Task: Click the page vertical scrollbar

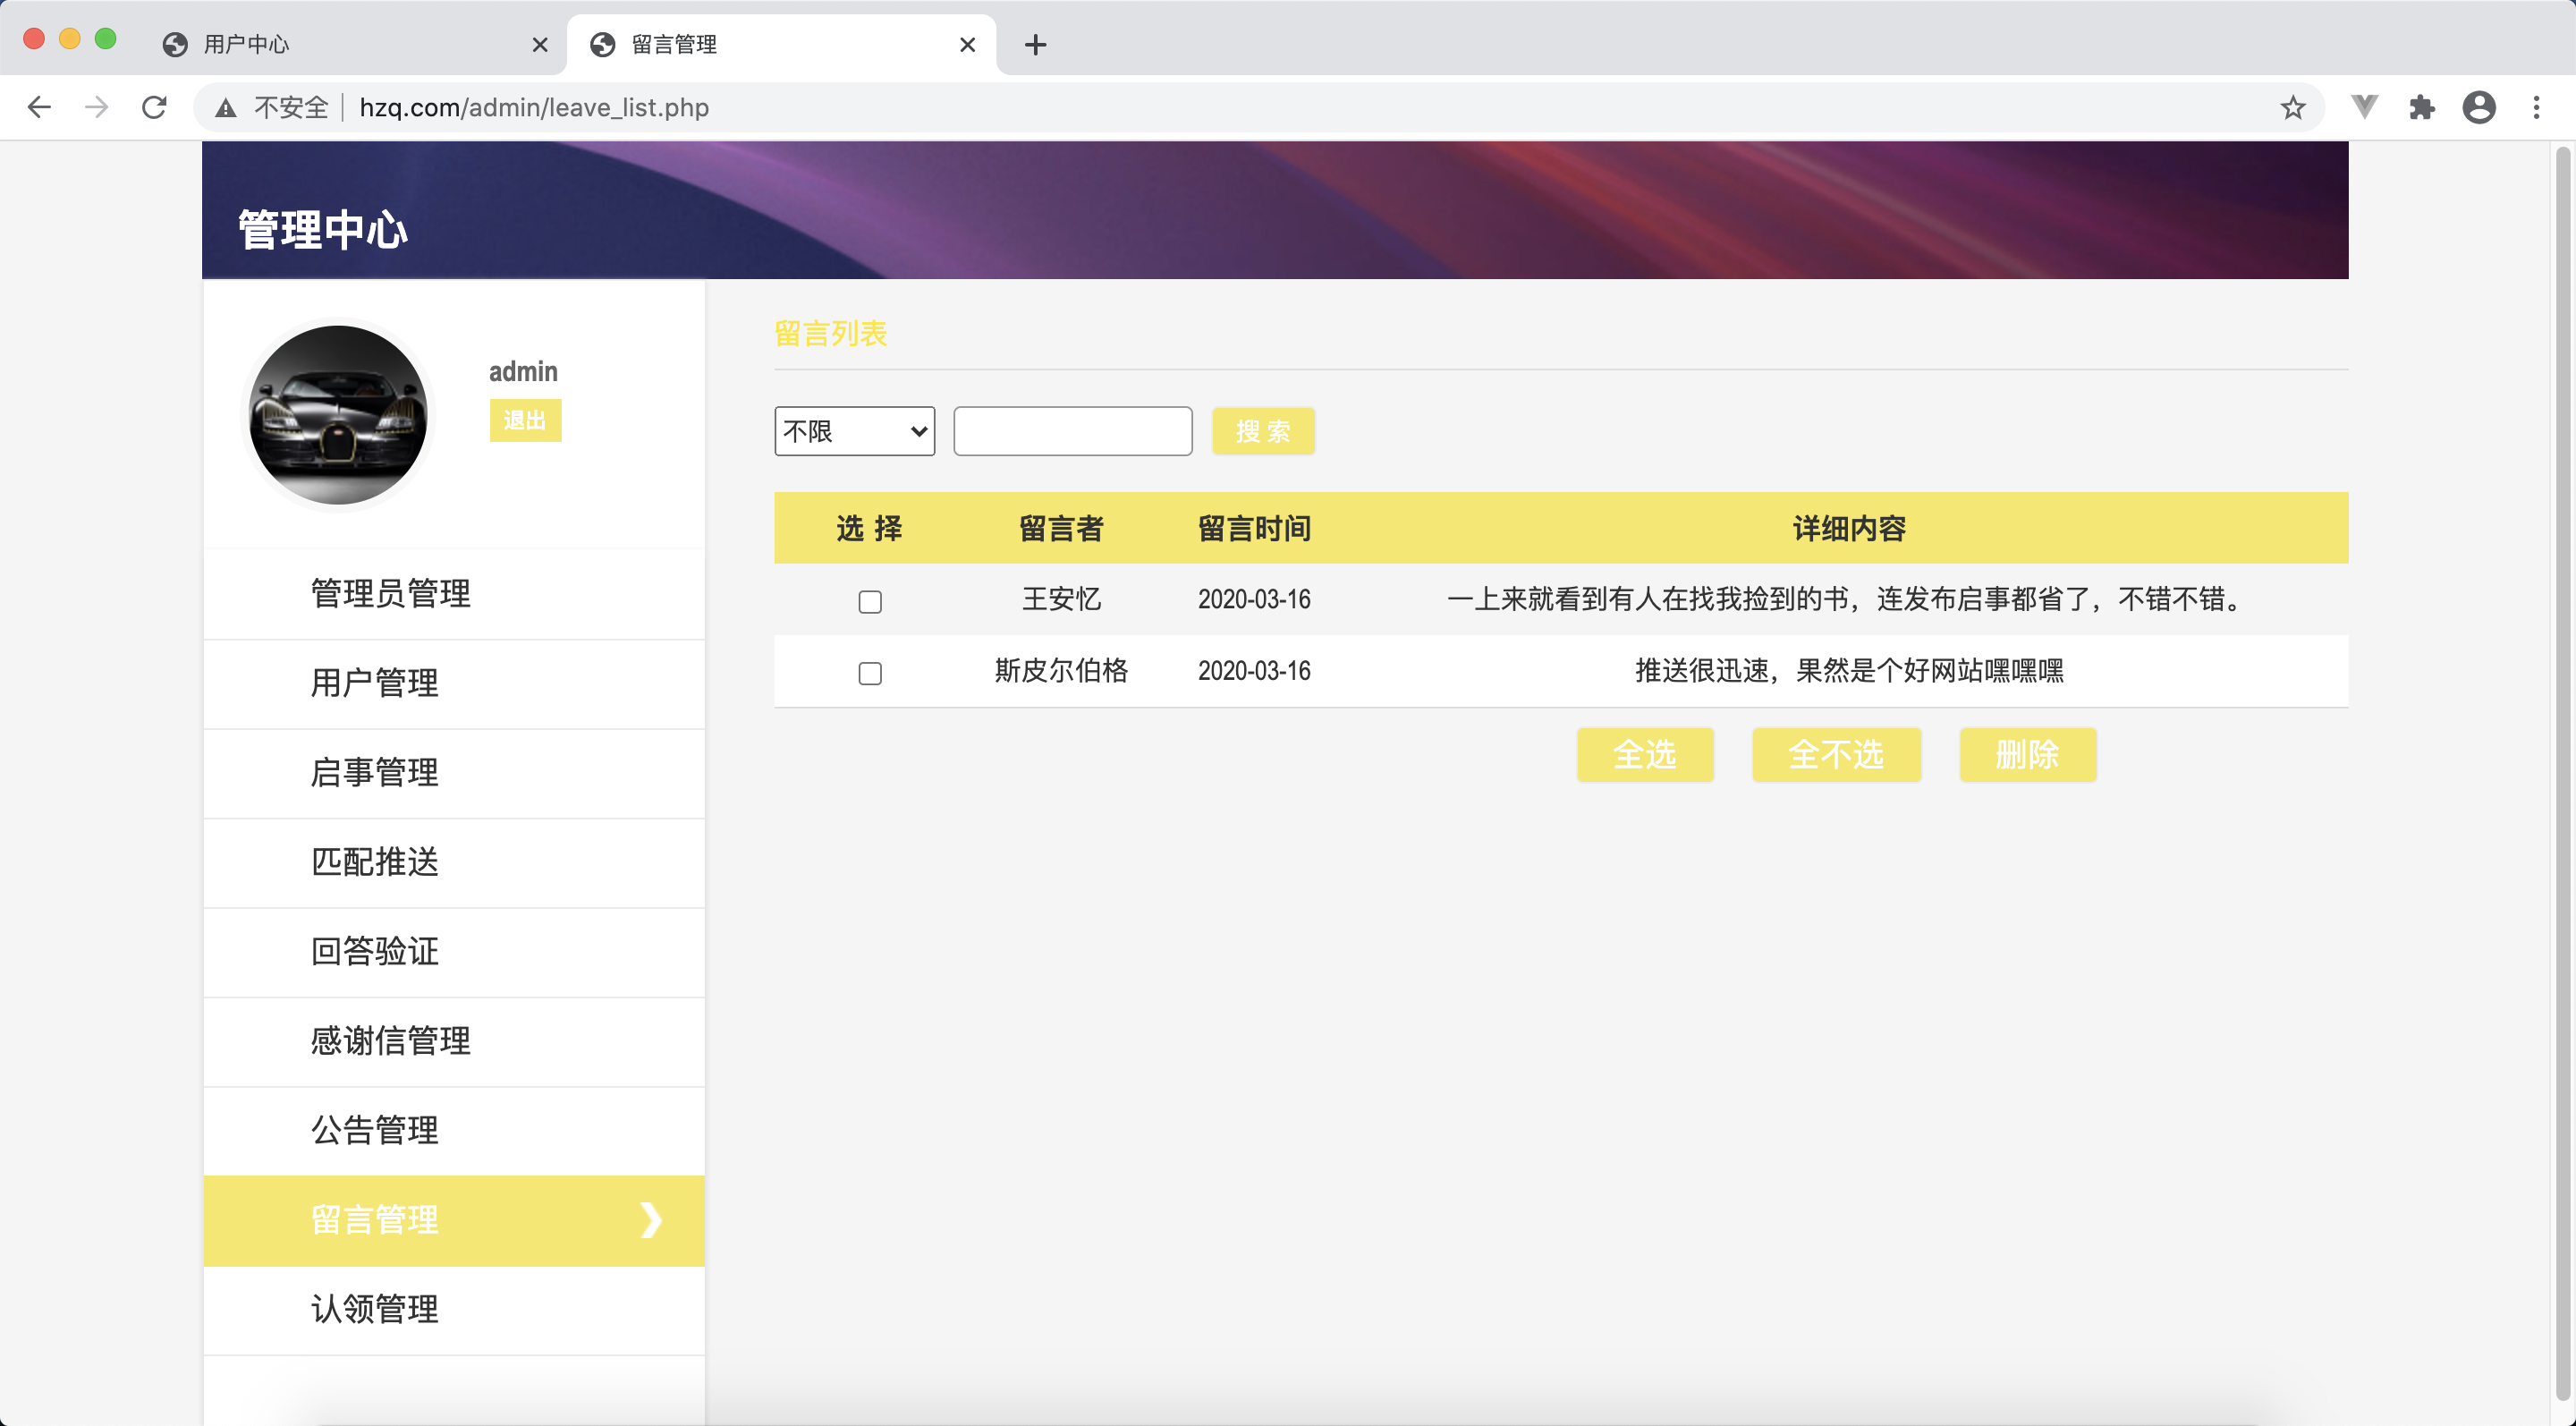Action: tap(2563, 772)
